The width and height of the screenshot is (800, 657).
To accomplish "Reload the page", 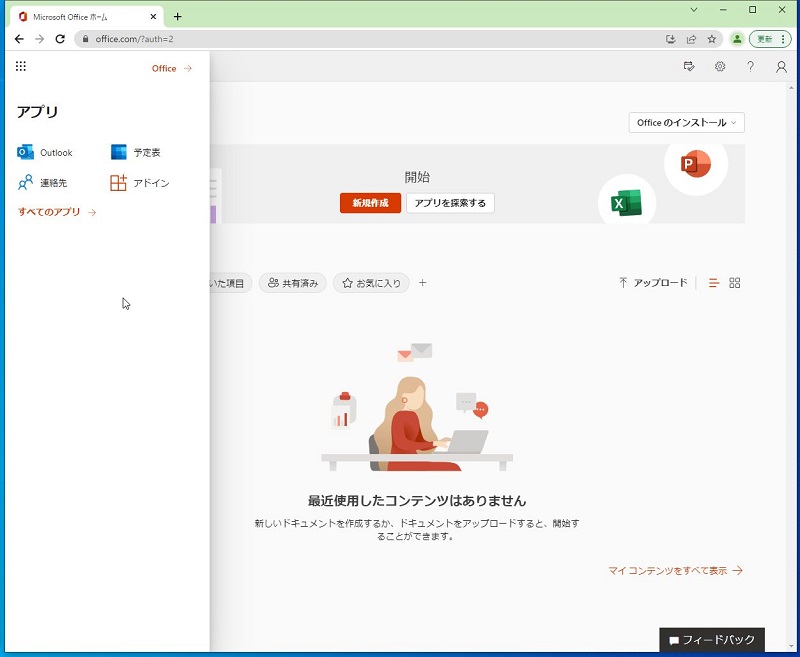I will coord(60,39).
